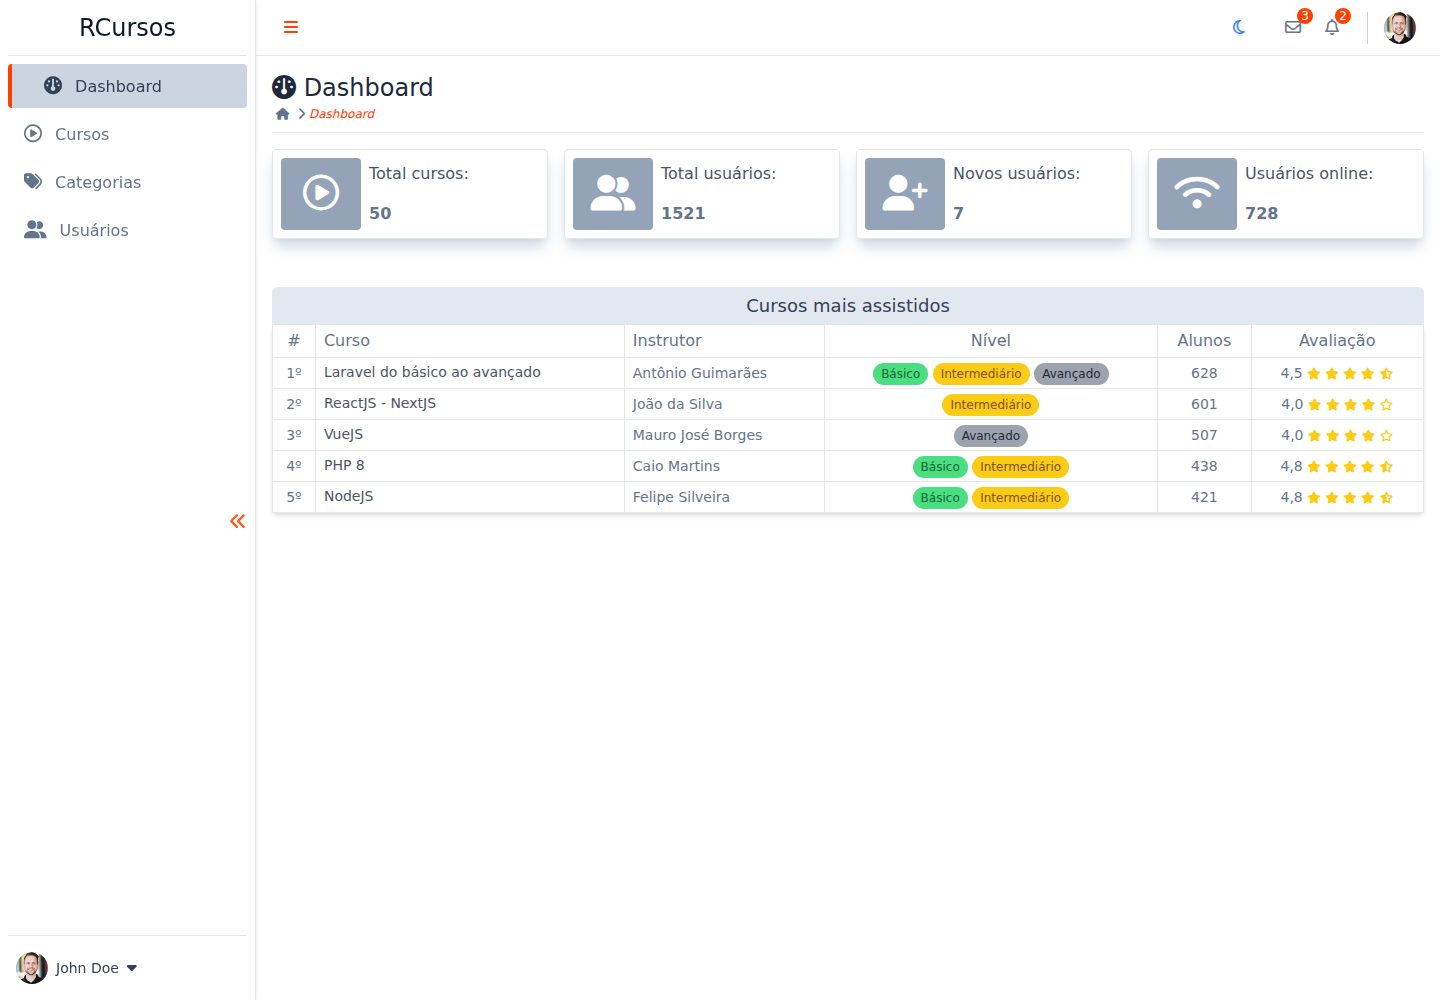This screenshot has height=1000, width=1440.
Task: Open the Usuários sidebar menu item
Action: click(x=128, y=230)
